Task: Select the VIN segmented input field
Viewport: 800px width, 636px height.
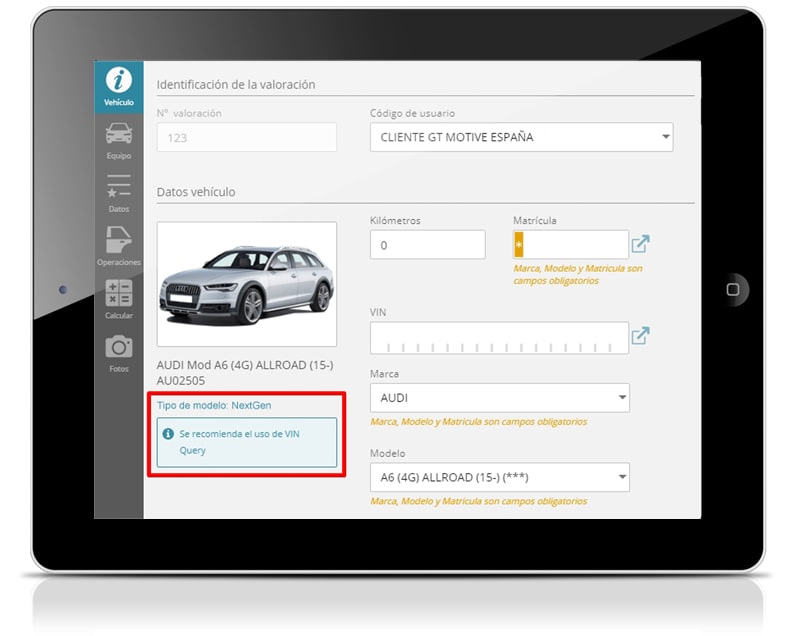Action: coord(499,338)
